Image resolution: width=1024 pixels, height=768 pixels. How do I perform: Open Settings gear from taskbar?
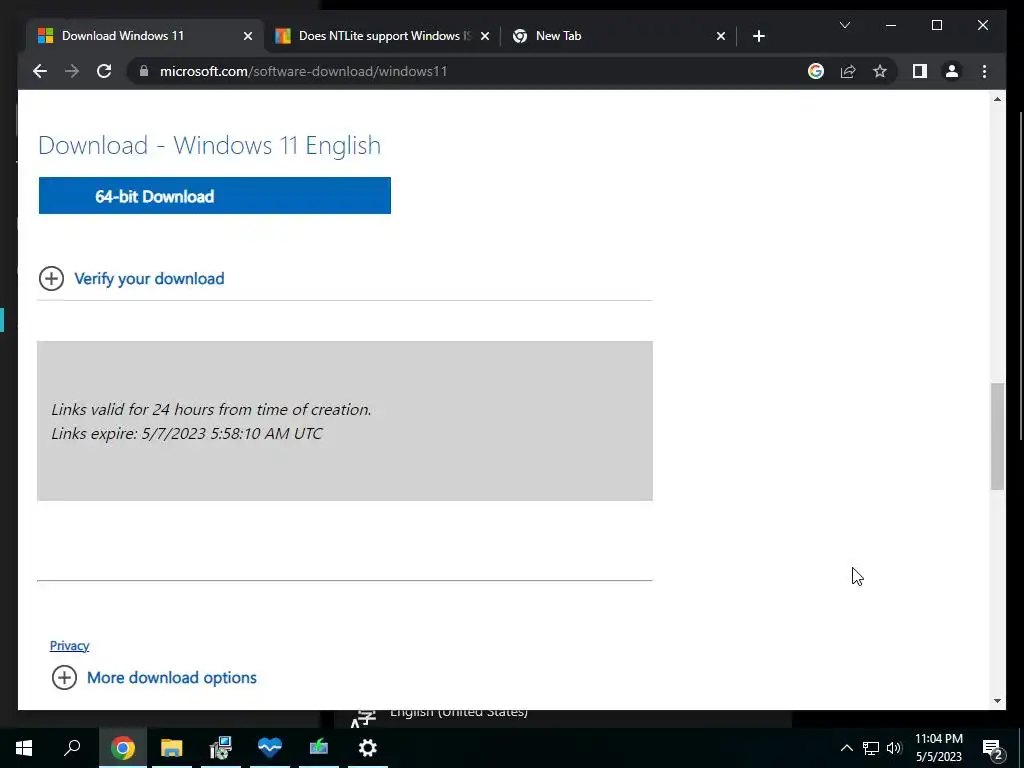click(x=368, y=748)
